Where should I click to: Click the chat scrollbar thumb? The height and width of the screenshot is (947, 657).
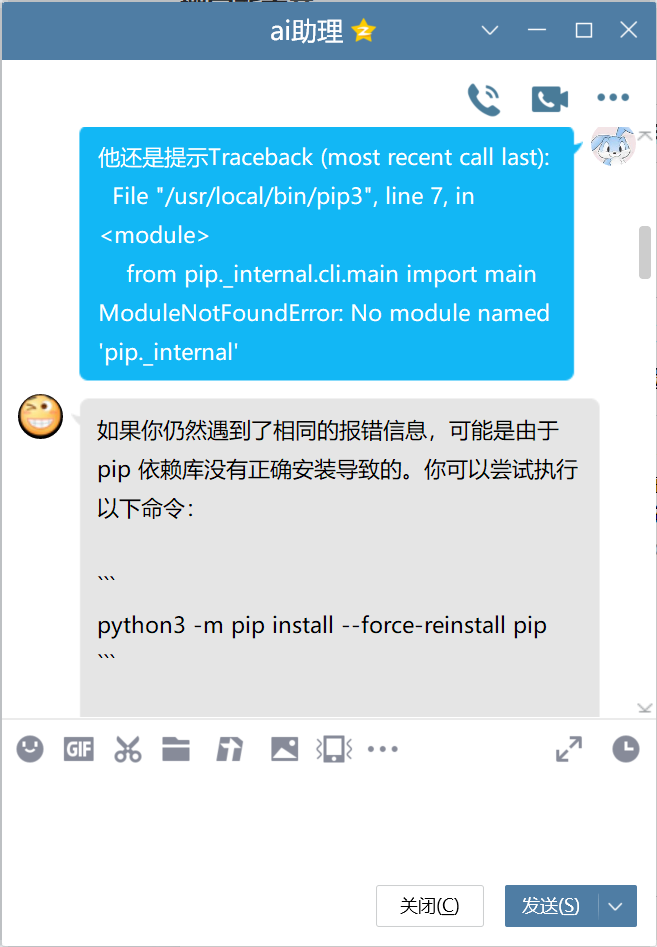pyautogui.click(x=645, y=252)
